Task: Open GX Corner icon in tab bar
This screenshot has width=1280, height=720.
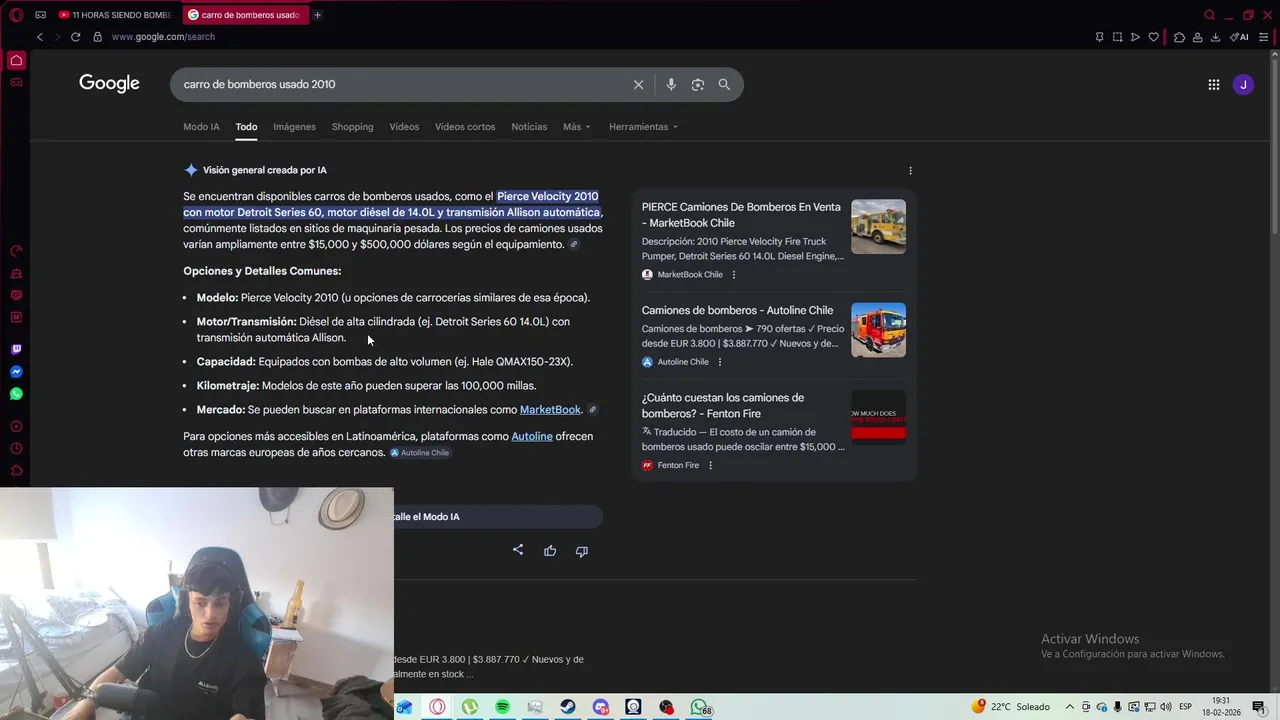Action: pos(40,15)
